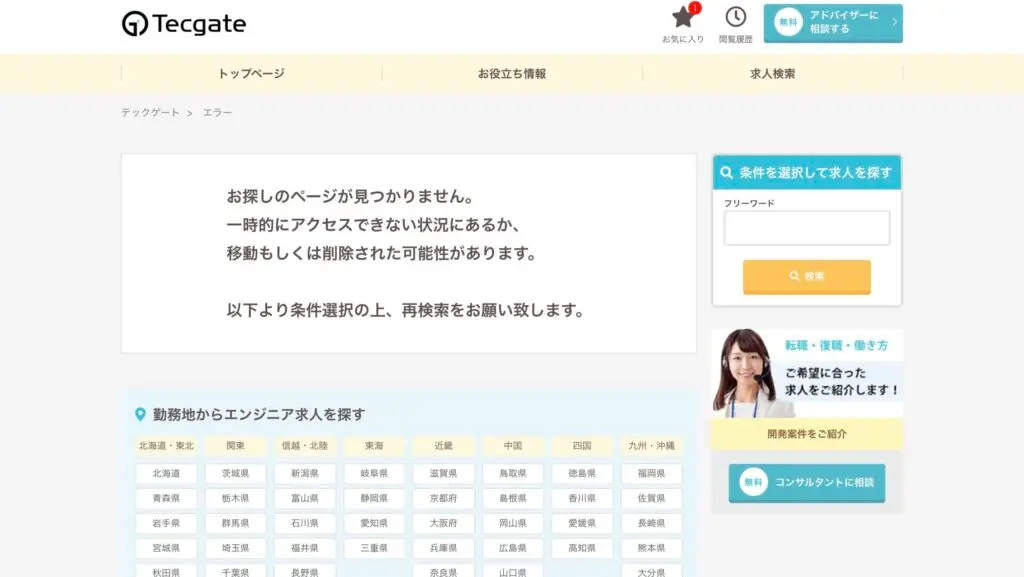Select the 愛知県 prefecture button
Screen dimensions: 1024x577
tap(374, 523)
